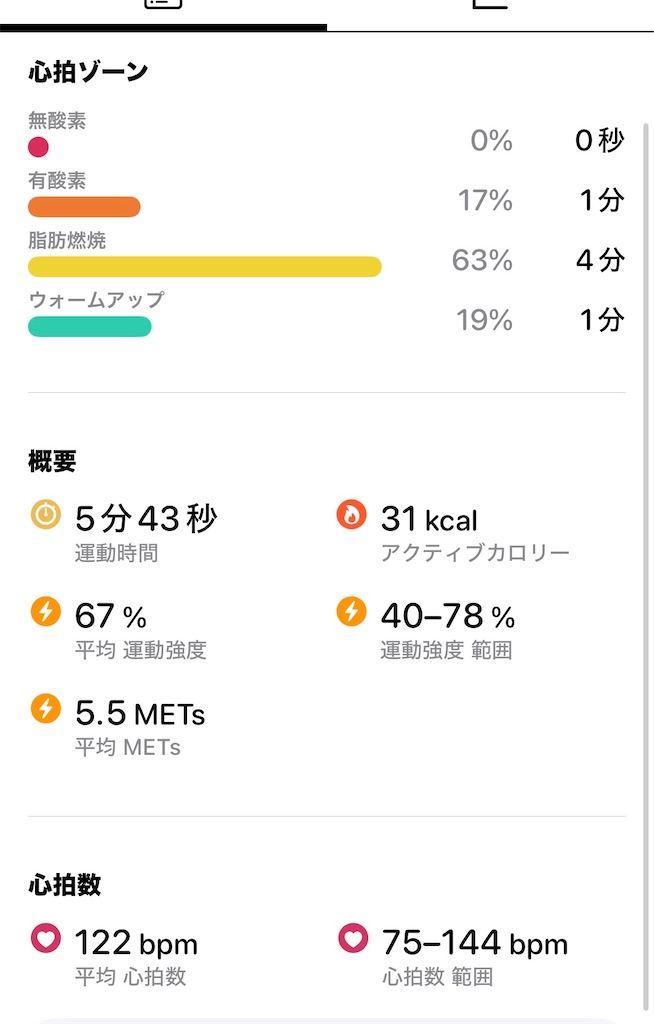This screenshot has height=1024, width=654.
Task: Switch to the left active tab at top
Action: click(x=163, y=13)
